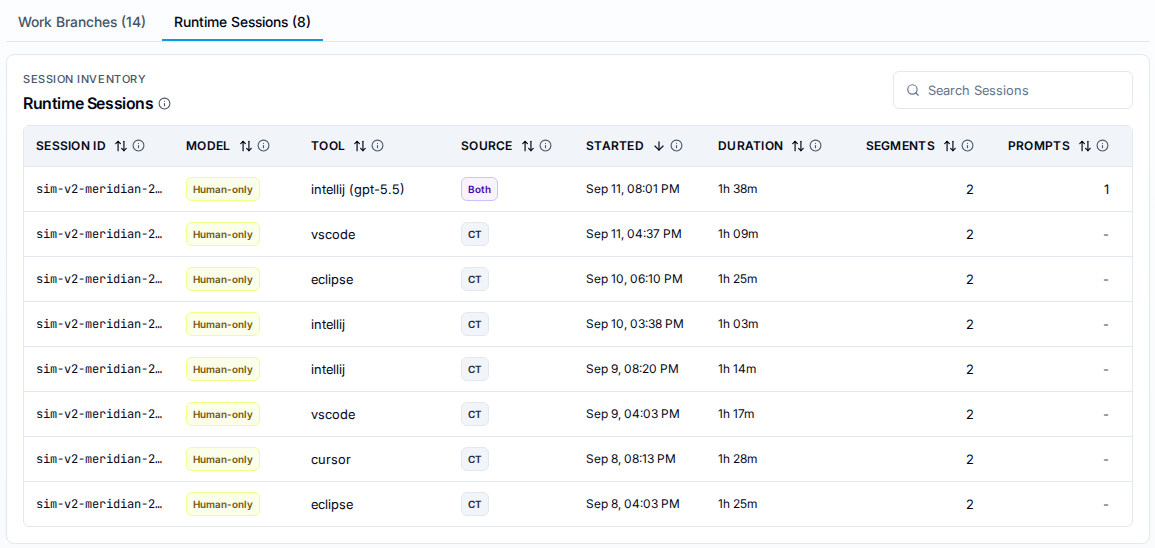
Task: Show Source column info icon
Action: (545, 146)
